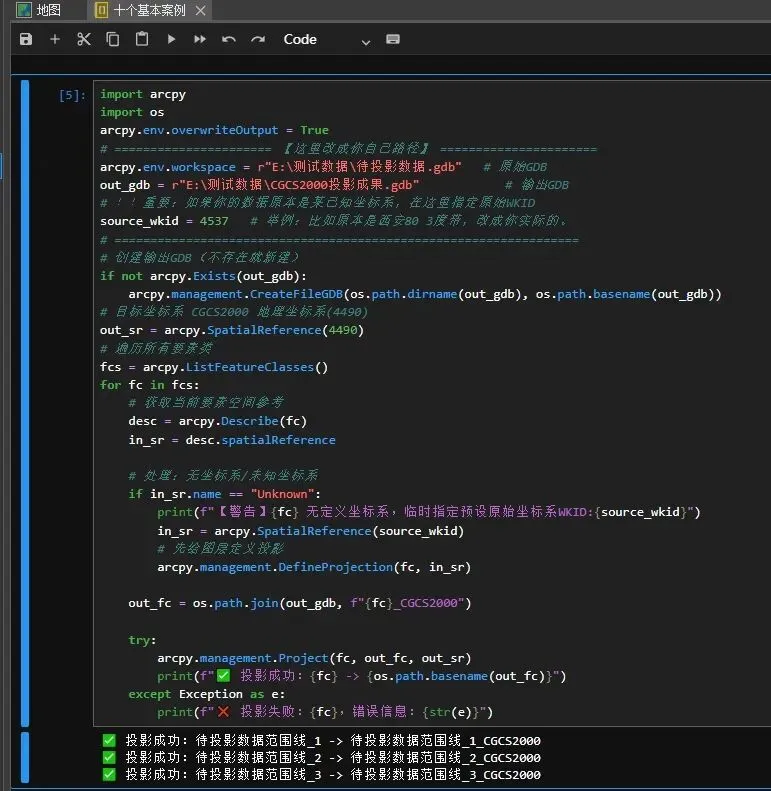
Task: Copy the selected cell
Action: tap(113, 39)
